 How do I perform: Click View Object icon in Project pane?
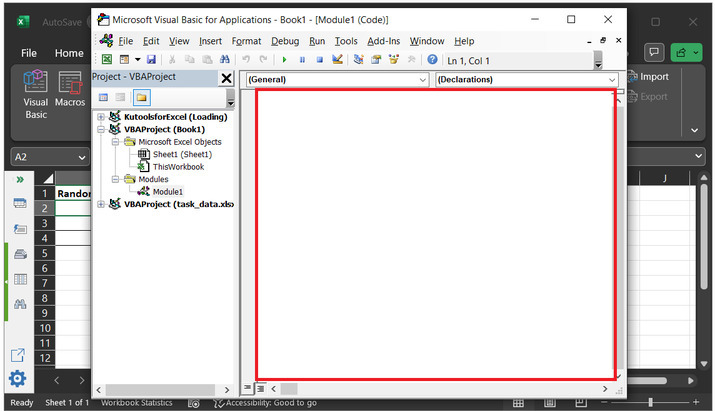tap(120, 97)
